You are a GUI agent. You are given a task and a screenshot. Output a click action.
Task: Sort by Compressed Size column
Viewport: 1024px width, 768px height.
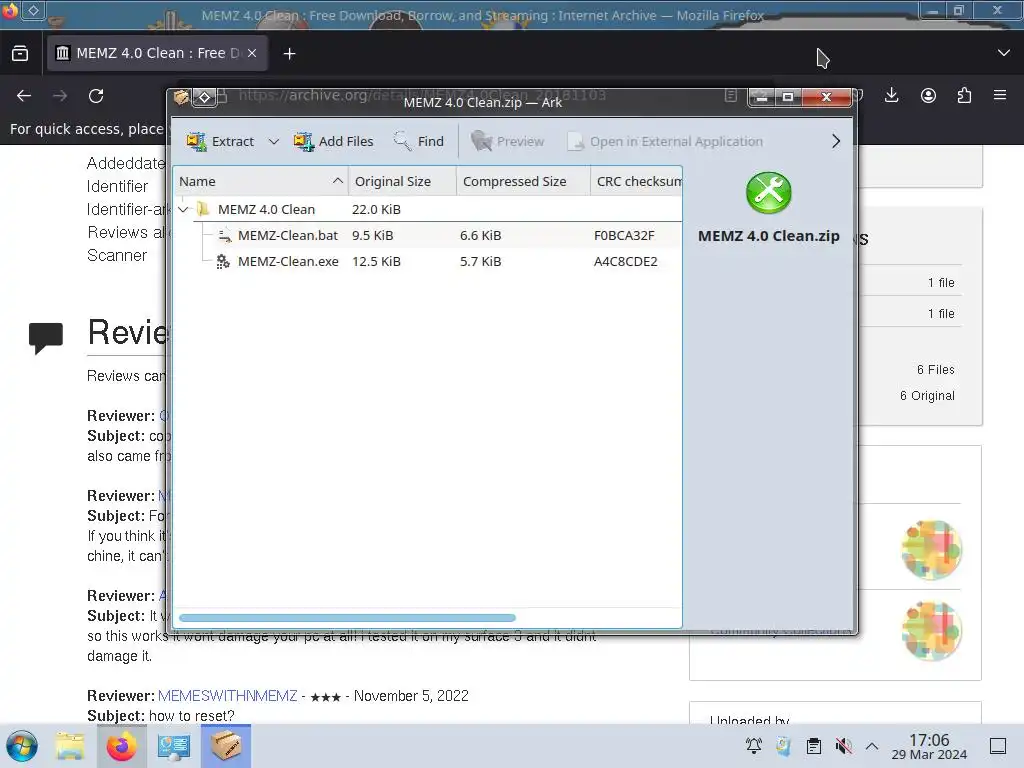coord(523,182)
